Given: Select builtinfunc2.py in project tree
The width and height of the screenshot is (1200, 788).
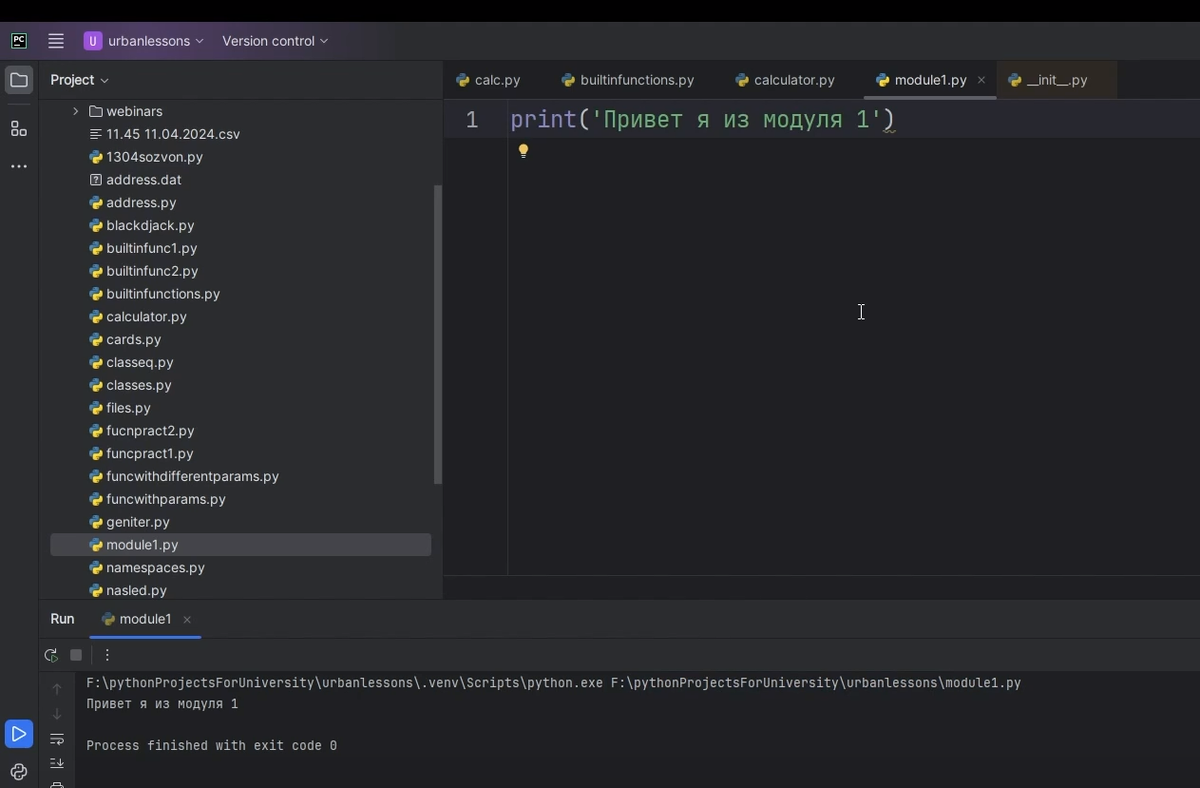Looking at the screenshot, I should (x=144, y=271).
